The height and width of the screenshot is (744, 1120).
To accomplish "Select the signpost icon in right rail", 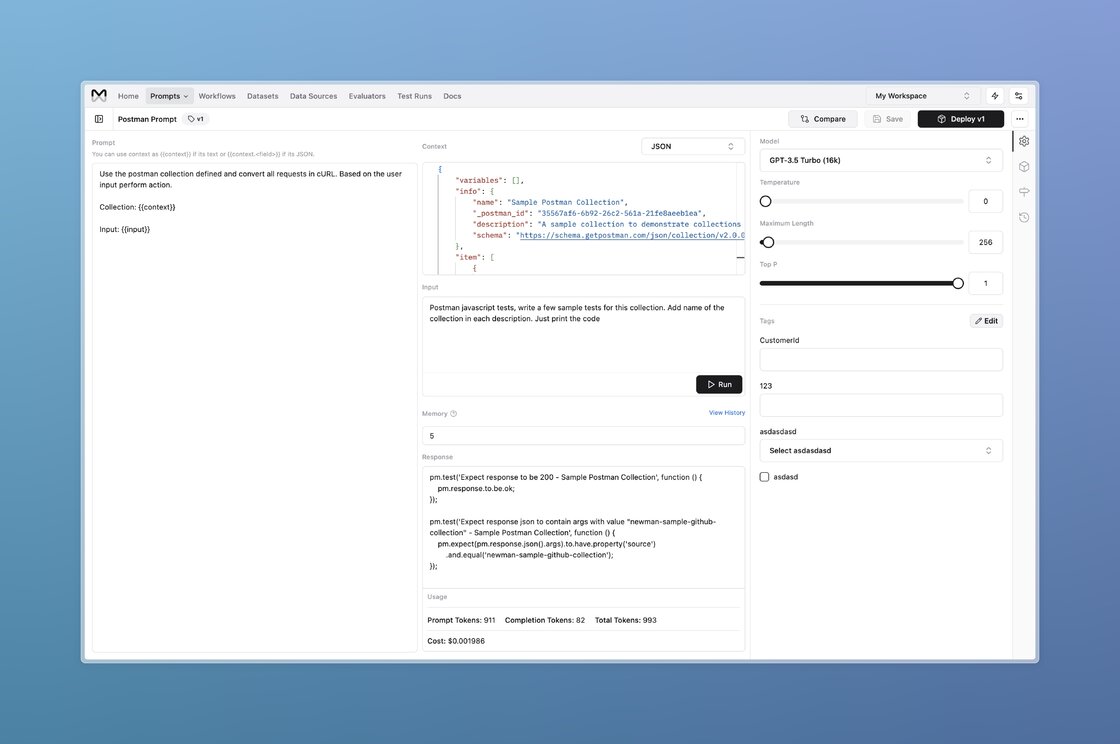I will [x=1024, y=191].
